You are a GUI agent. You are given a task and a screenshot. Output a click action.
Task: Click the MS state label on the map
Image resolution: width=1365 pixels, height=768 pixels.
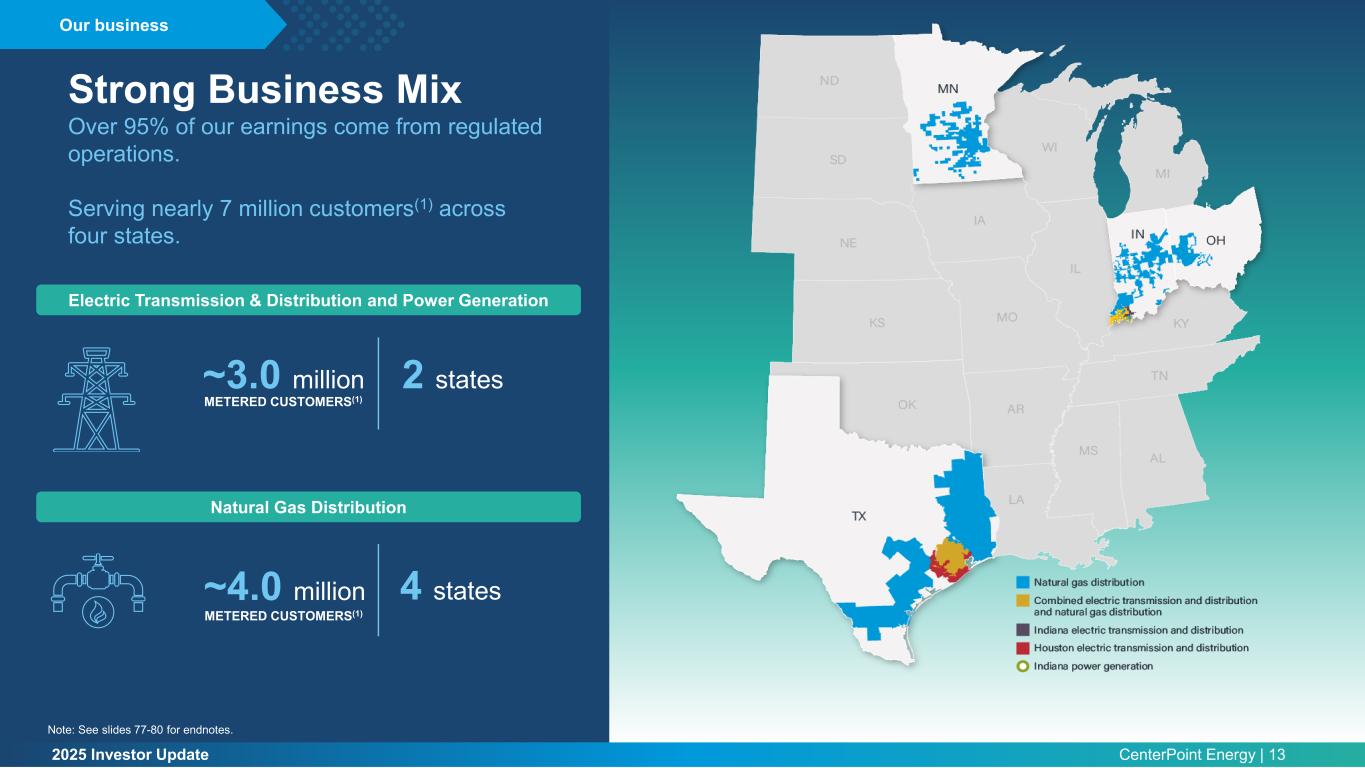(1088, 450)
